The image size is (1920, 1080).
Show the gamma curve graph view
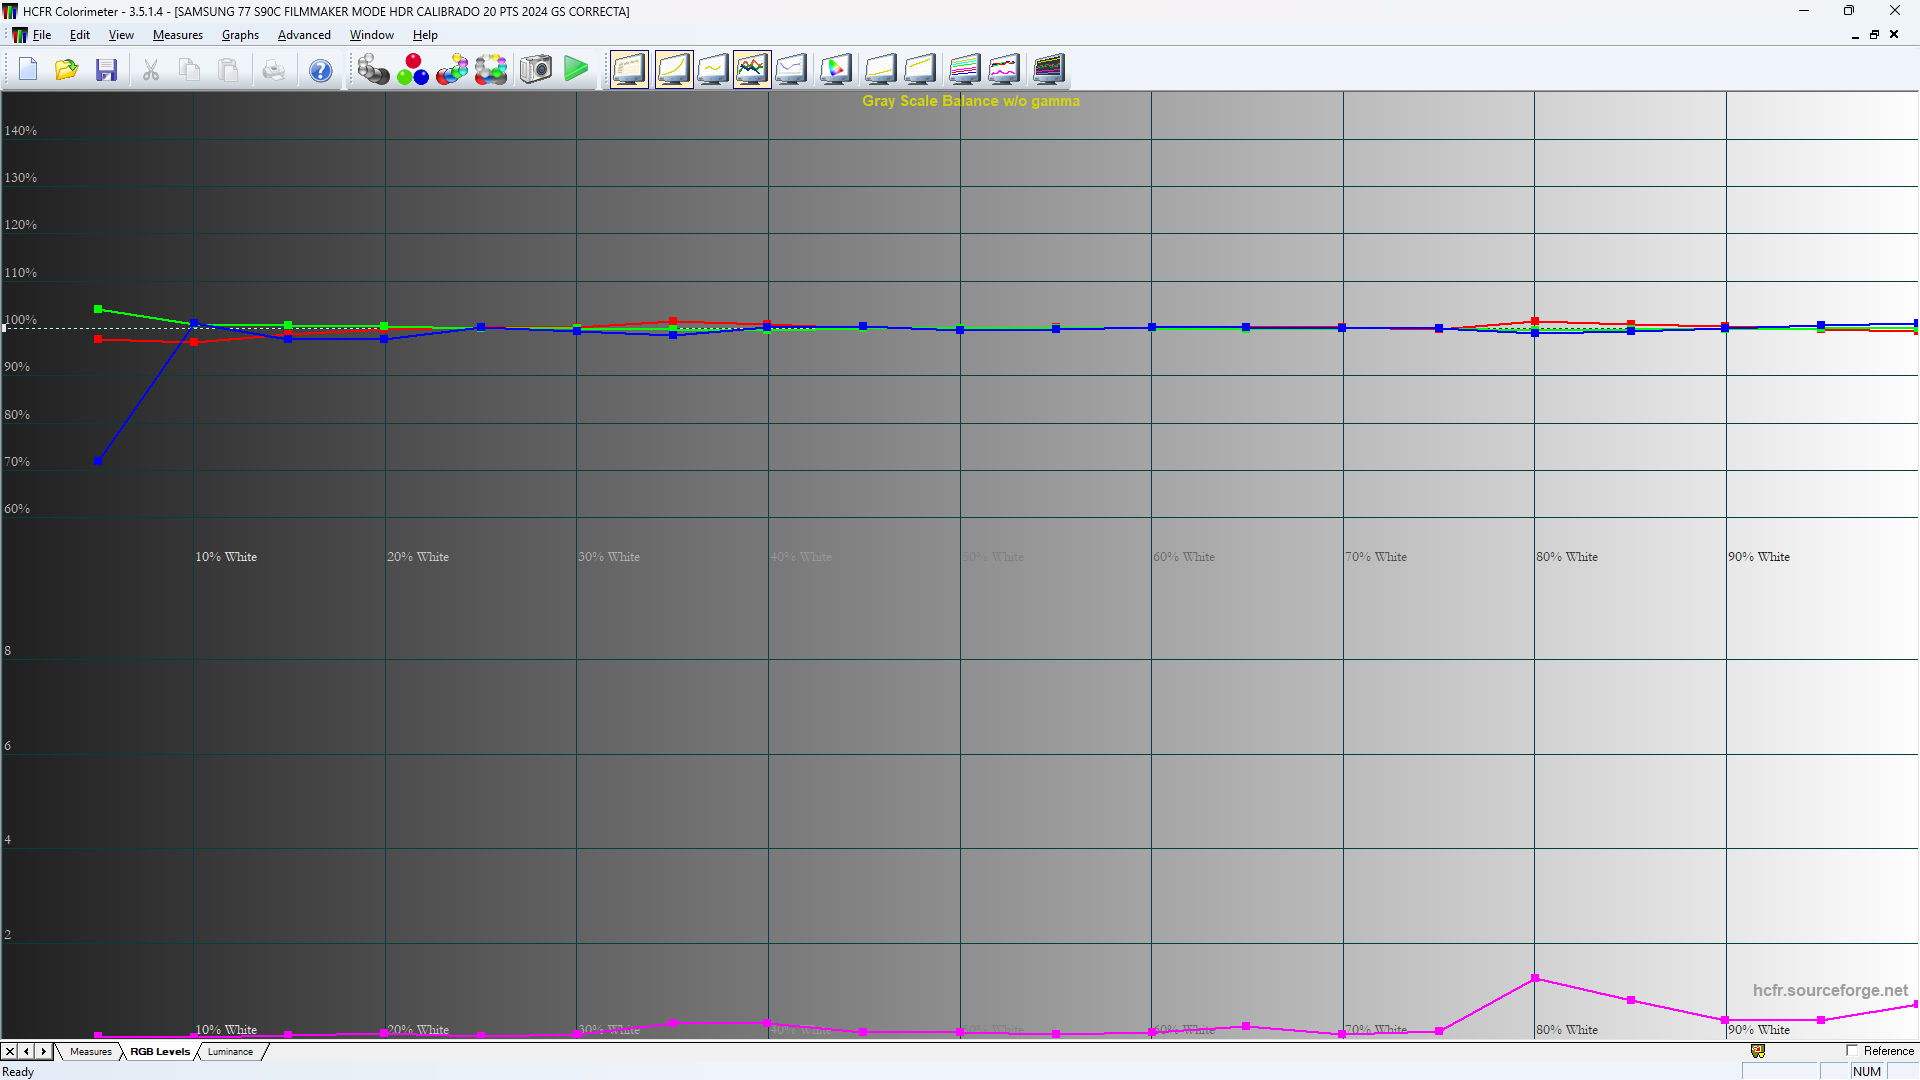(x=674, y=69)
